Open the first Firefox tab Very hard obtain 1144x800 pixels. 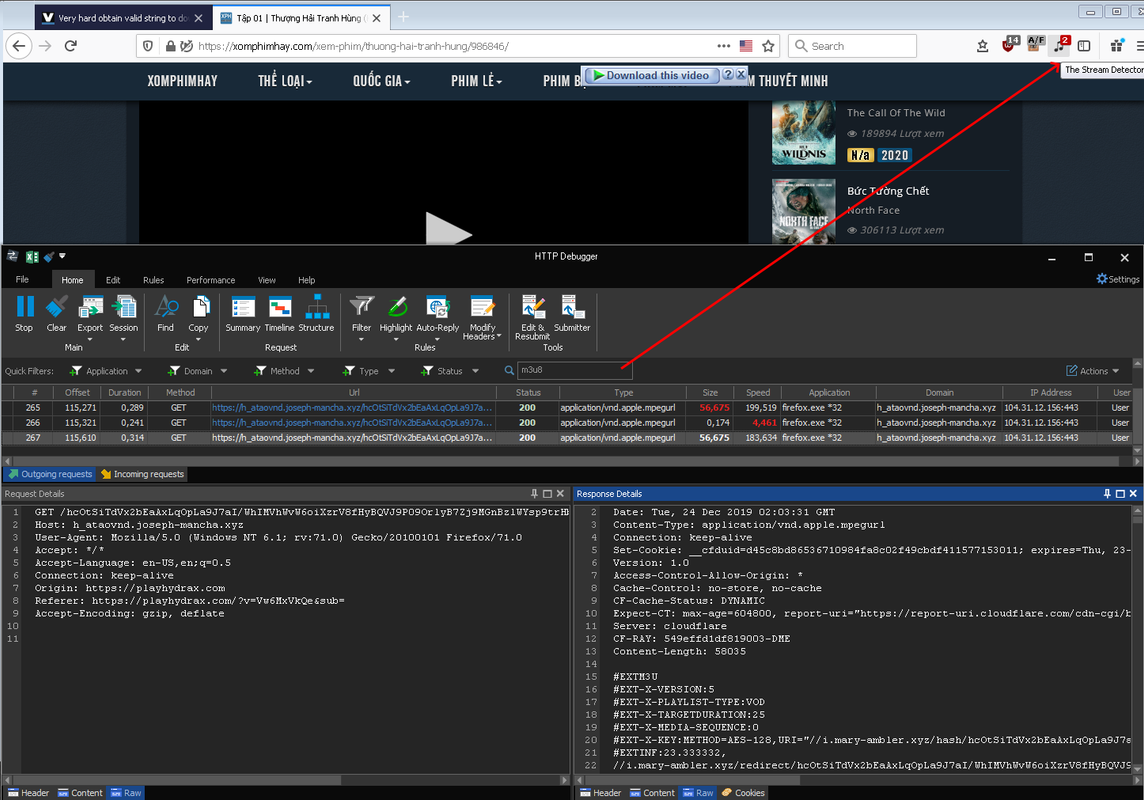point(122,18)
